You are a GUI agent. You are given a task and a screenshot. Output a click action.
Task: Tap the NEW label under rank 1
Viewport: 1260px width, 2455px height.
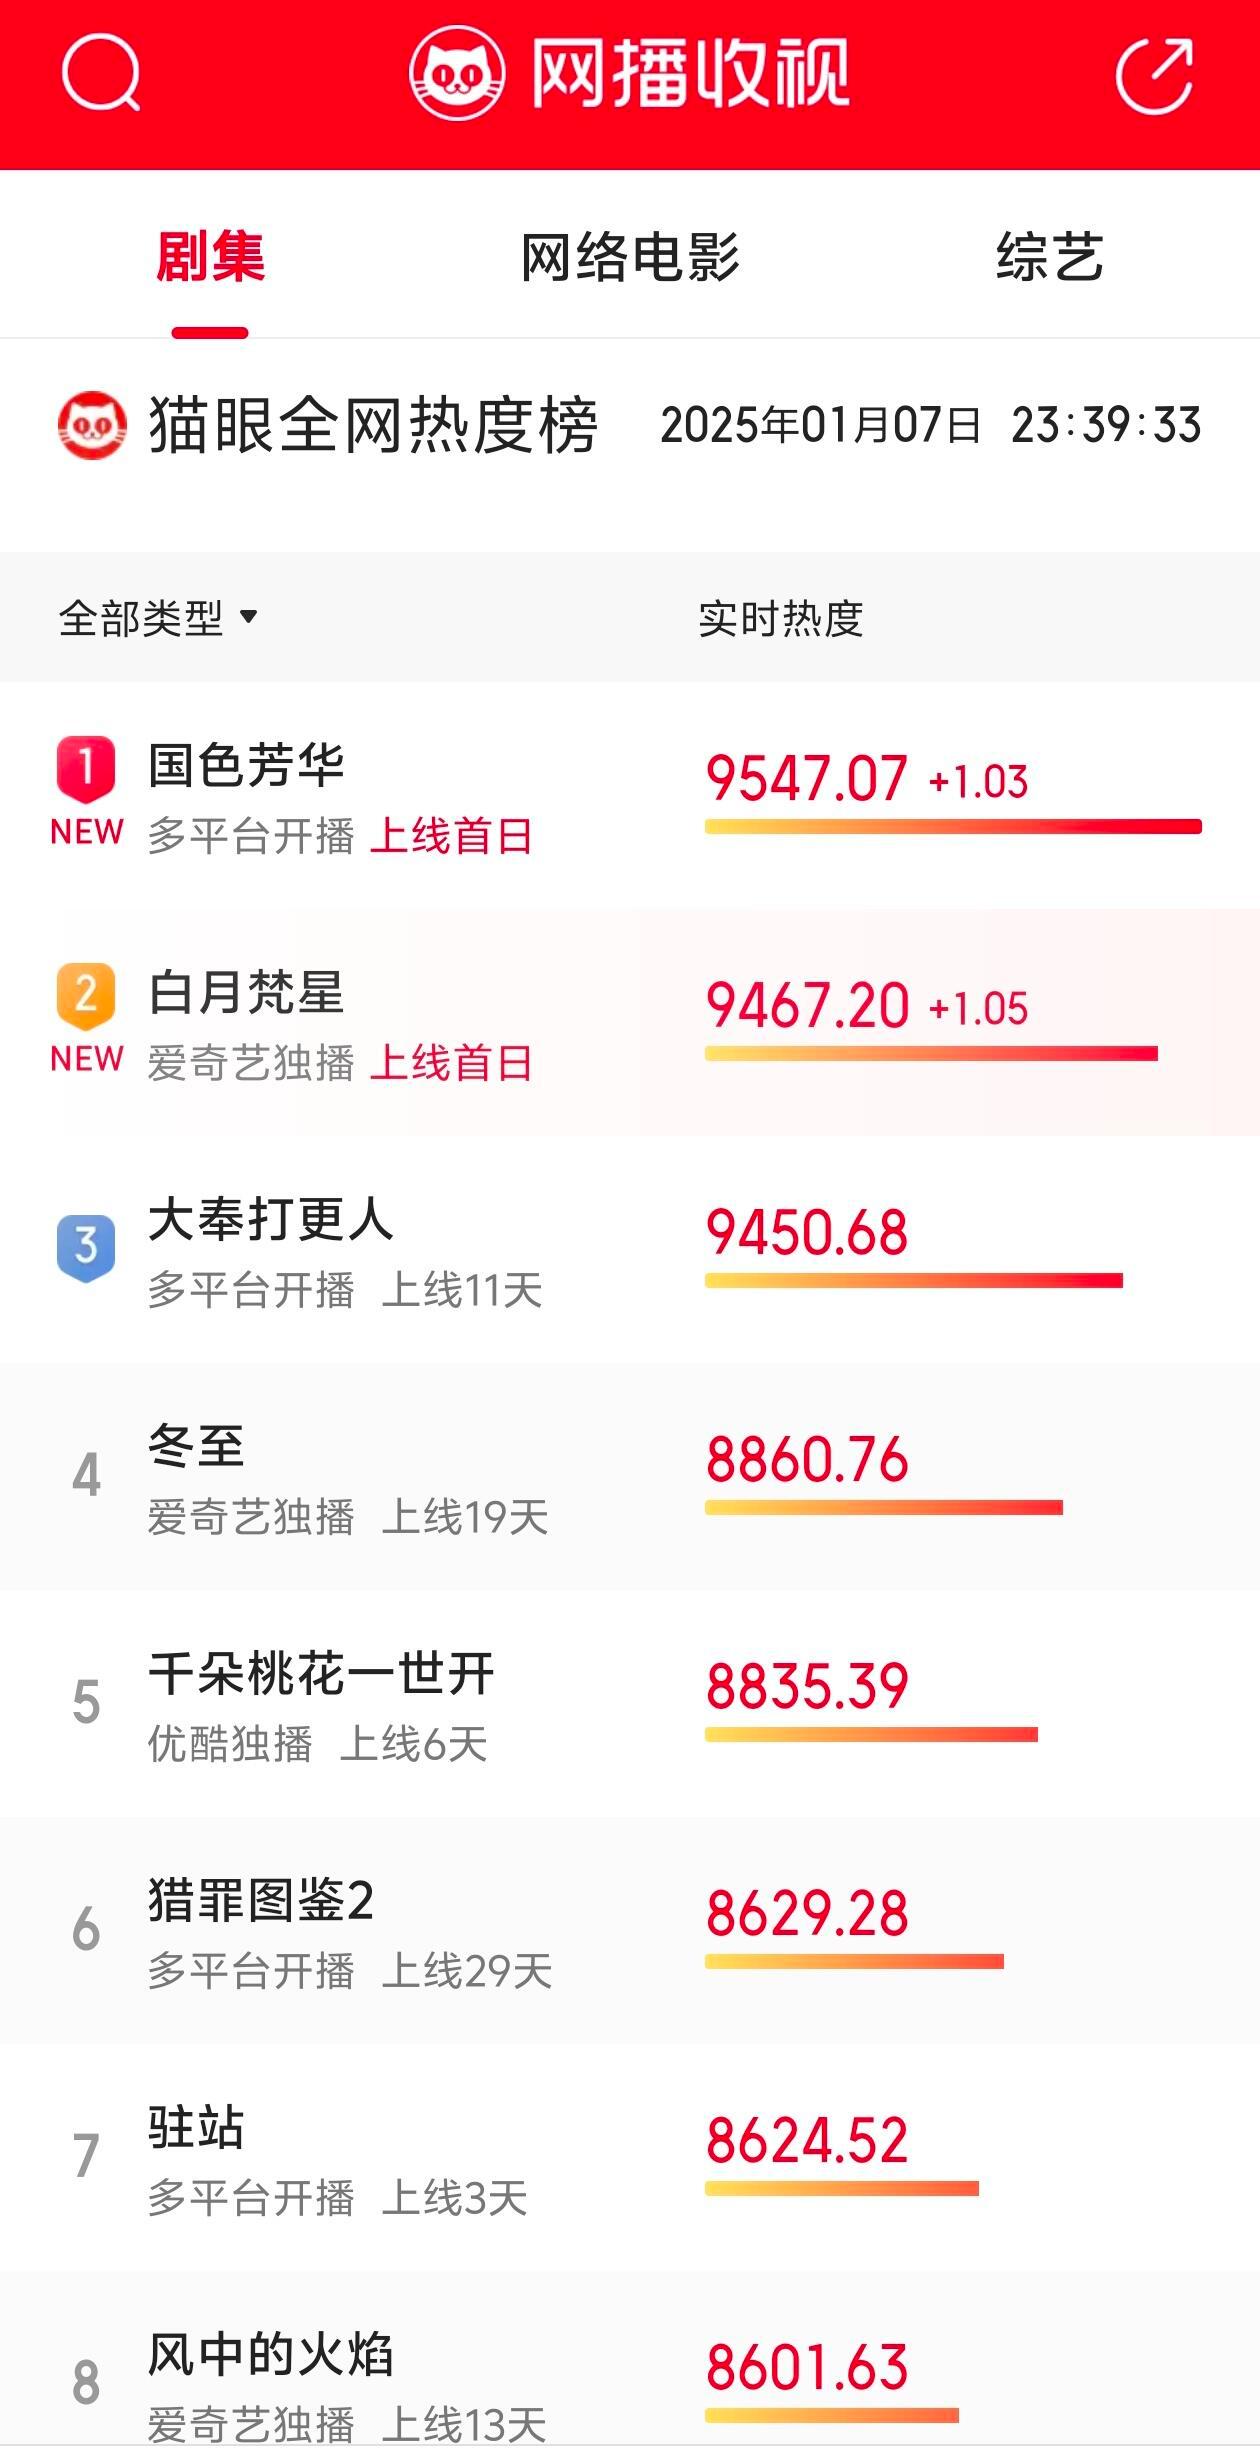tap(87, 832)
